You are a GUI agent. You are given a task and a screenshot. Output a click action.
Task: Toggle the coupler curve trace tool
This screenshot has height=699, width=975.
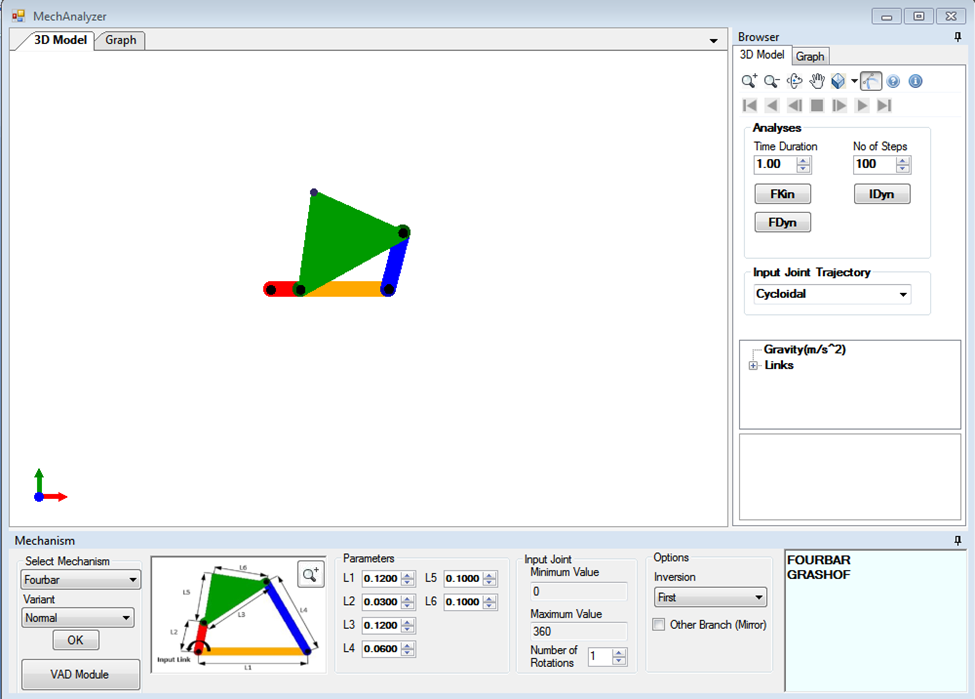871,81
